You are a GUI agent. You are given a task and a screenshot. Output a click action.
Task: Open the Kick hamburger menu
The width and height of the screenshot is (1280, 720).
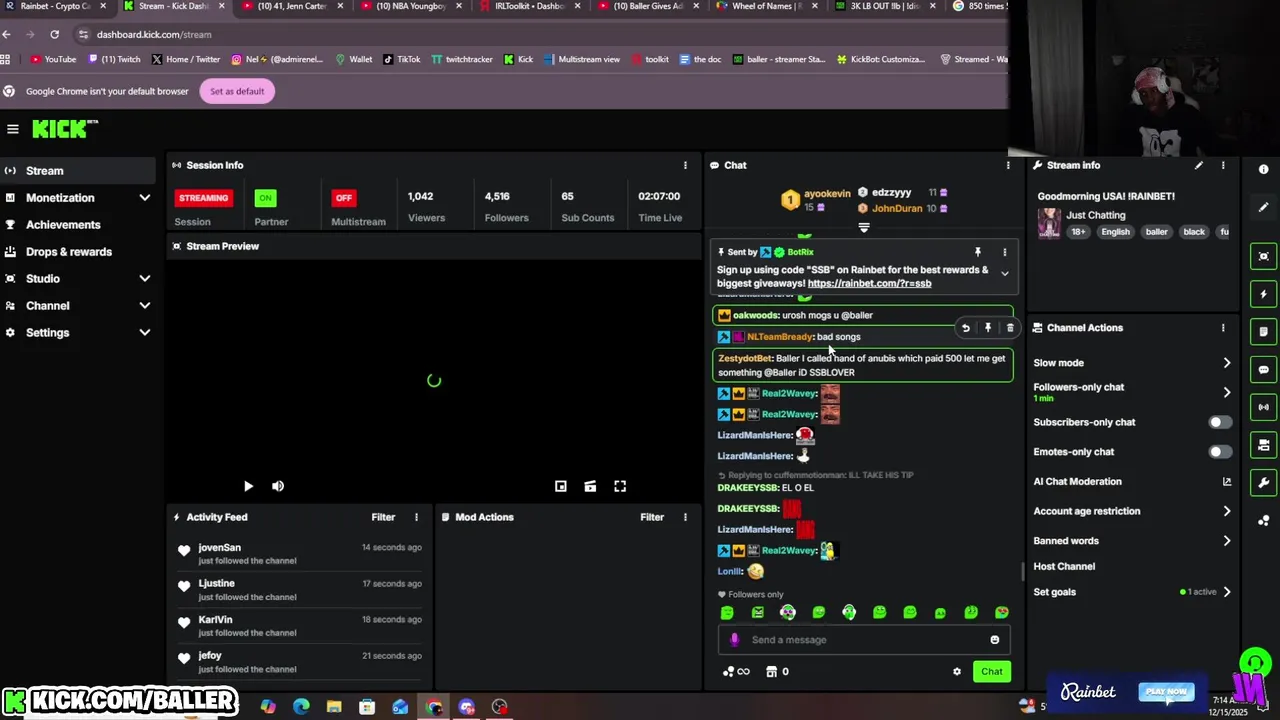(x=13, y=129)
